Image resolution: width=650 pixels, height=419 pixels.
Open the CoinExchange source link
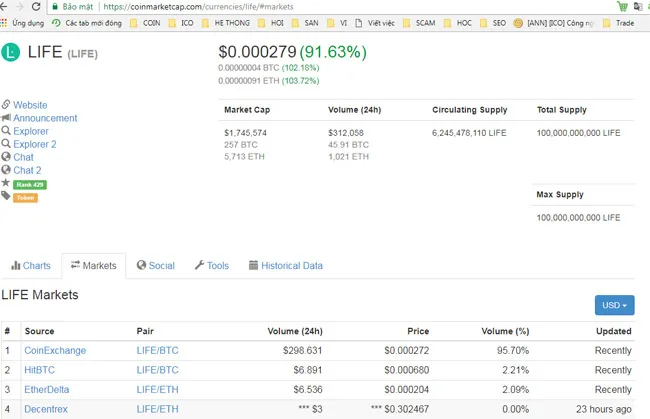55,351
